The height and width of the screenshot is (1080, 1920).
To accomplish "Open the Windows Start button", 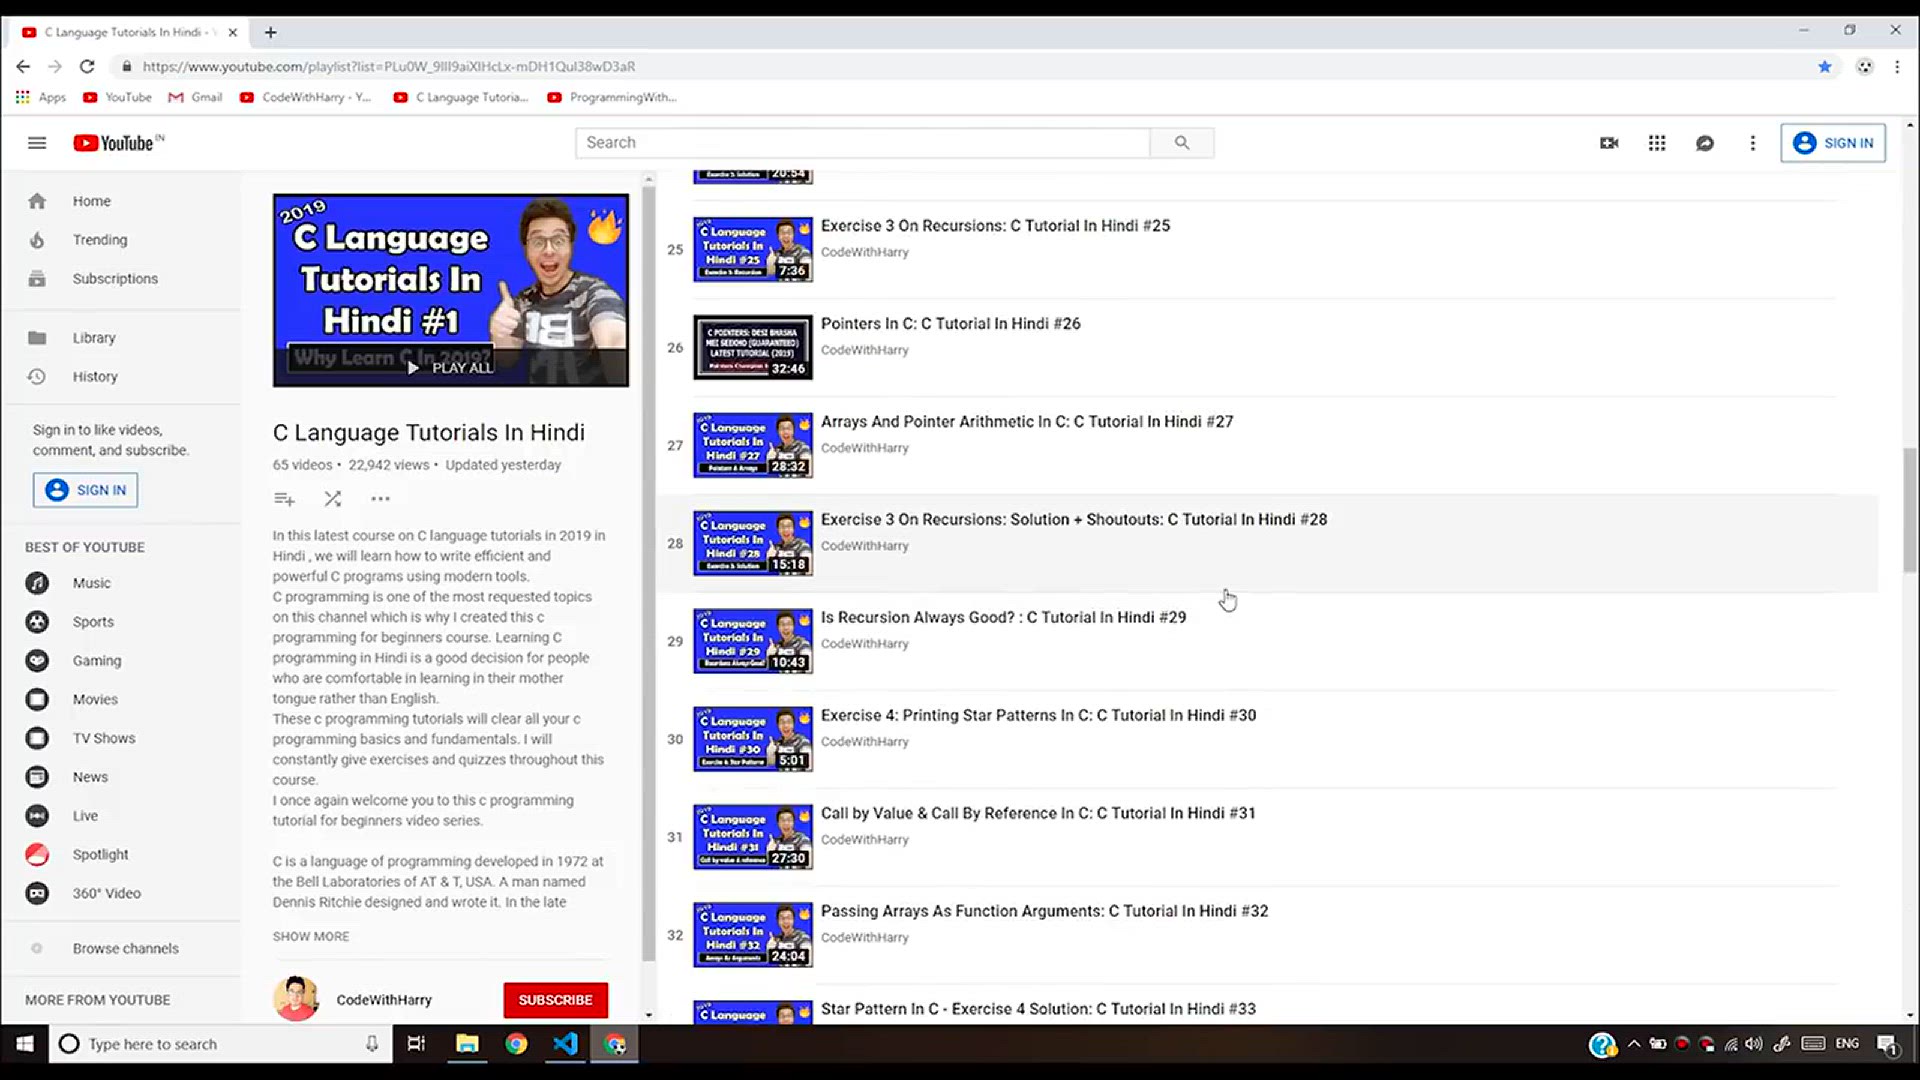I will (24, 1044).
